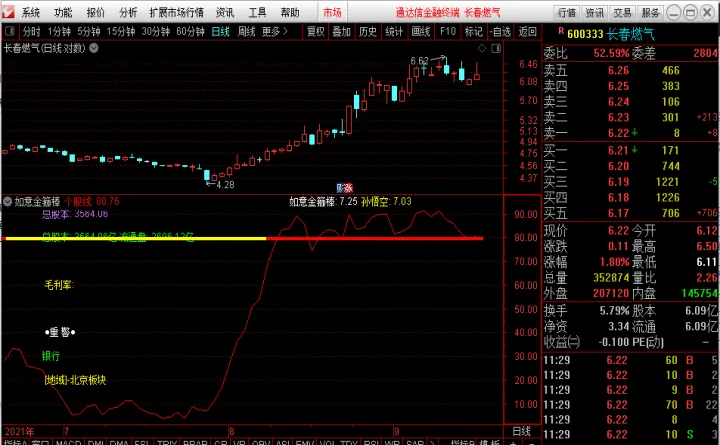Open the 扩展市场行情 menu
The width and height of the screenshot is (720, 445).
pyautogui.click(x=176, y=13)
